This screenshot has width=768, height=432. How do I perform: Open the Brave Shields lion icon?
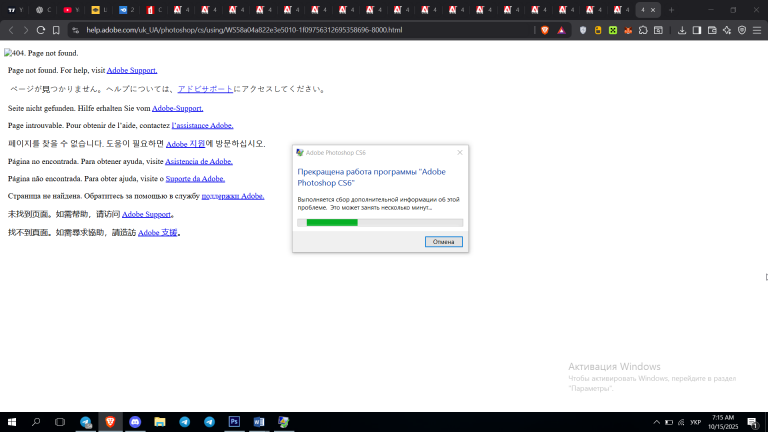[x=545, y=30]
